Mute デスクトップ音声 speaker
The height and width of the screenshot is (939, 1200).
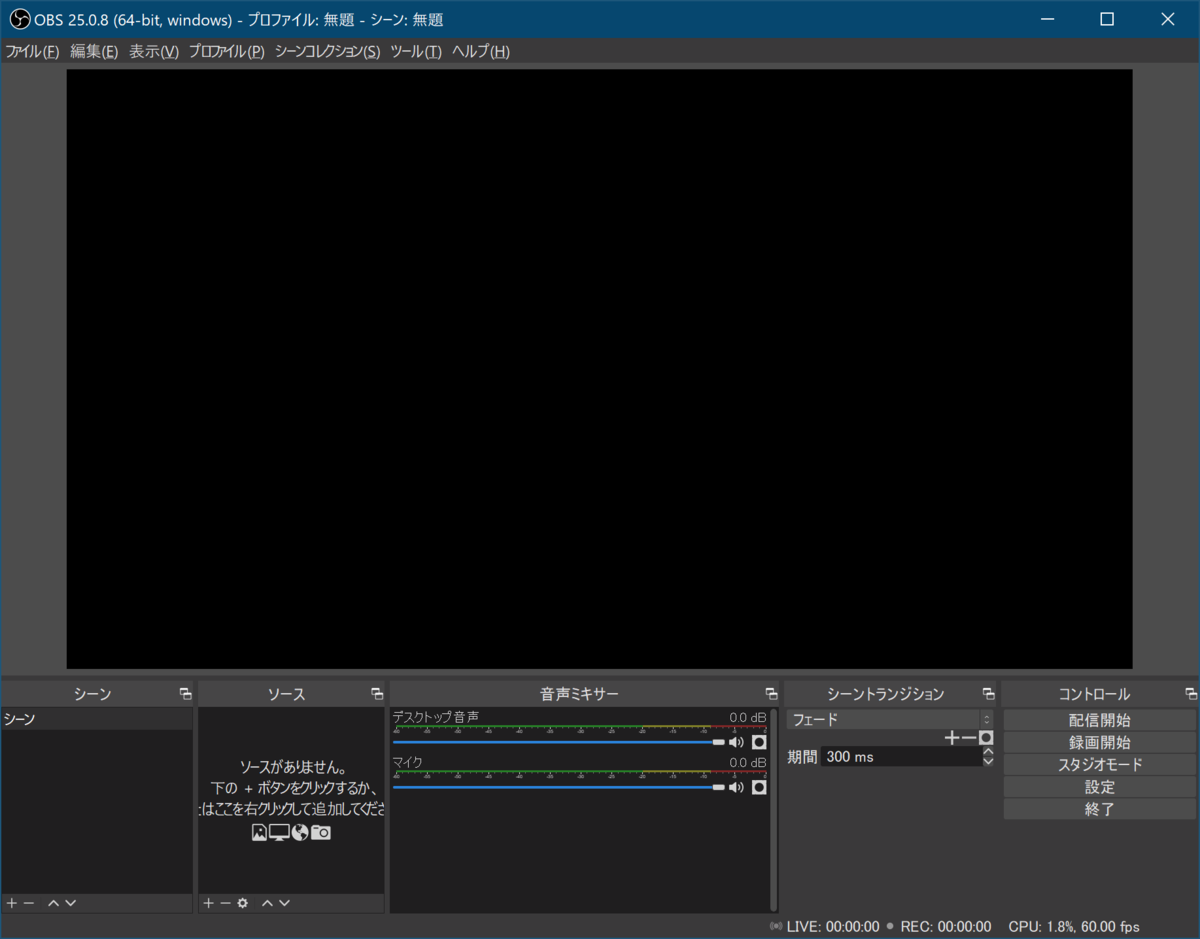pyautogui.click(x=736, y=742)
